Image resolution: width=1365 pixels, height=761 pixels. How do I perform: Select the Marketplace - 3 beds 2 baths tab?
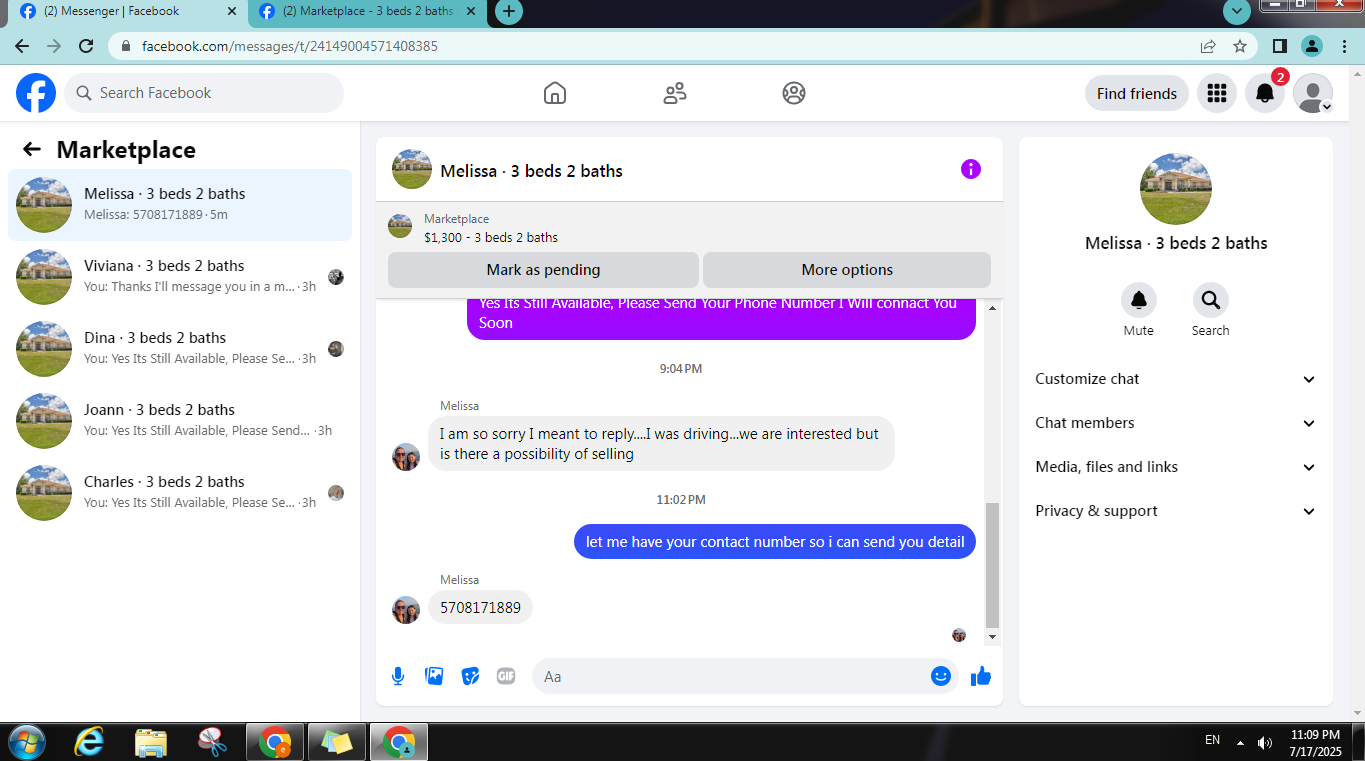(369, 11)
